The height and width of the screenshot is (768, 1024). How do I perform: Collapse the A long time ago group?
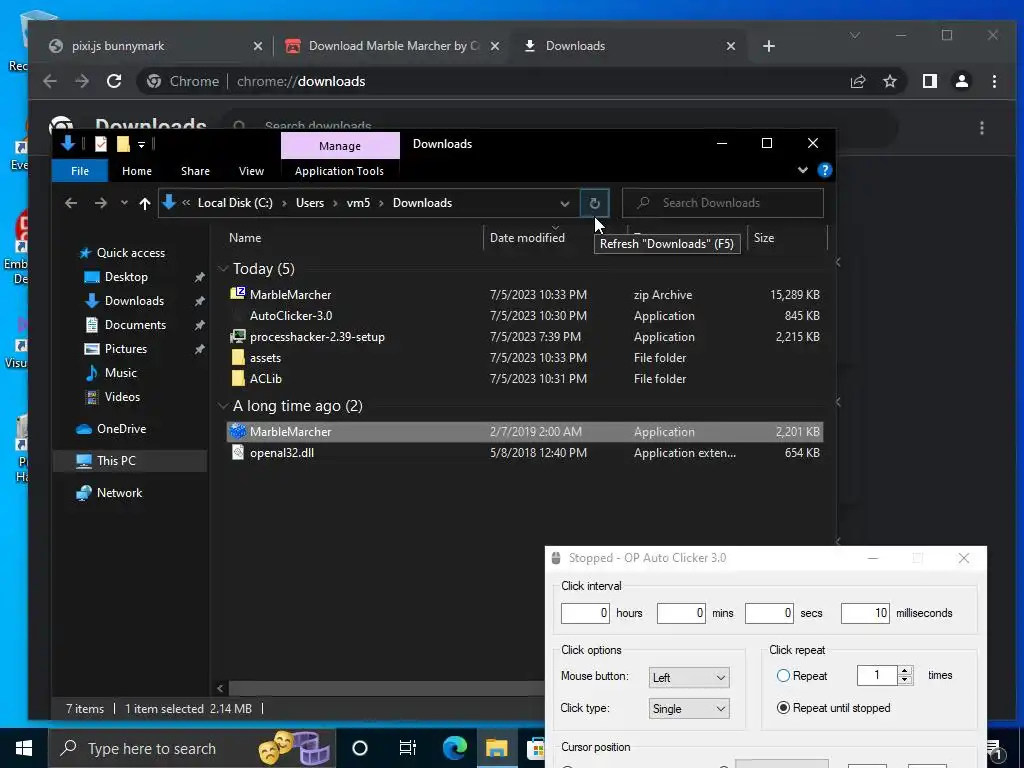pyautogui.click(x=223, y=406)
